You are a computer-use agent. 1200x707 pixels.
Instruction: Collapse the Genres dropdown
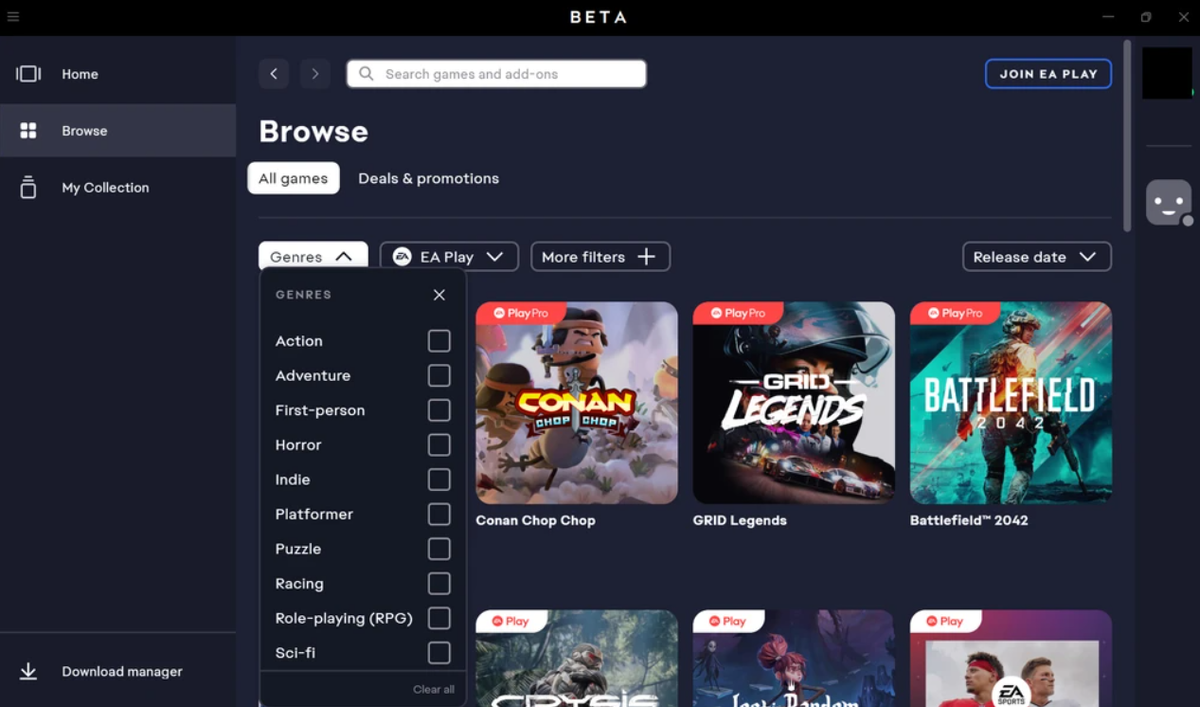click(x=313, y=256)
